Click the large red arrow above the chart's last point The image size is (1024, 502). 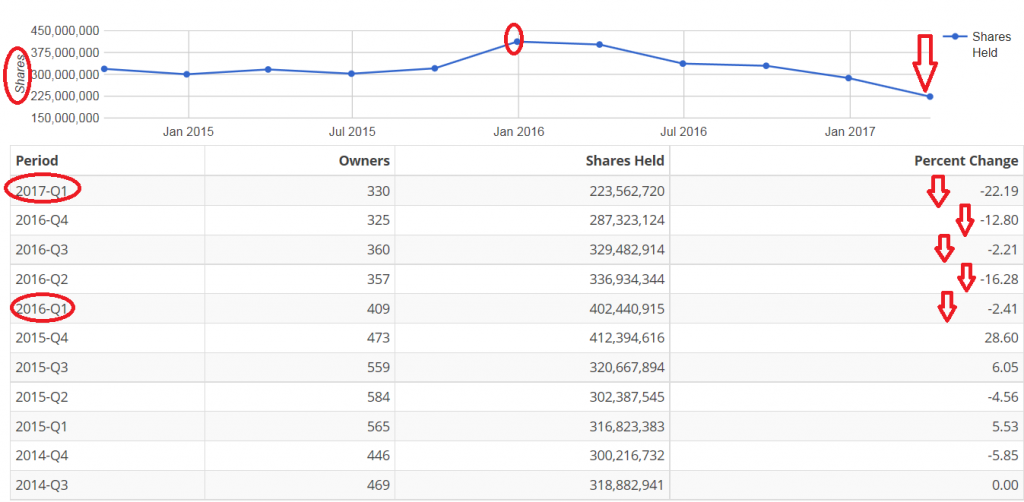925,62
